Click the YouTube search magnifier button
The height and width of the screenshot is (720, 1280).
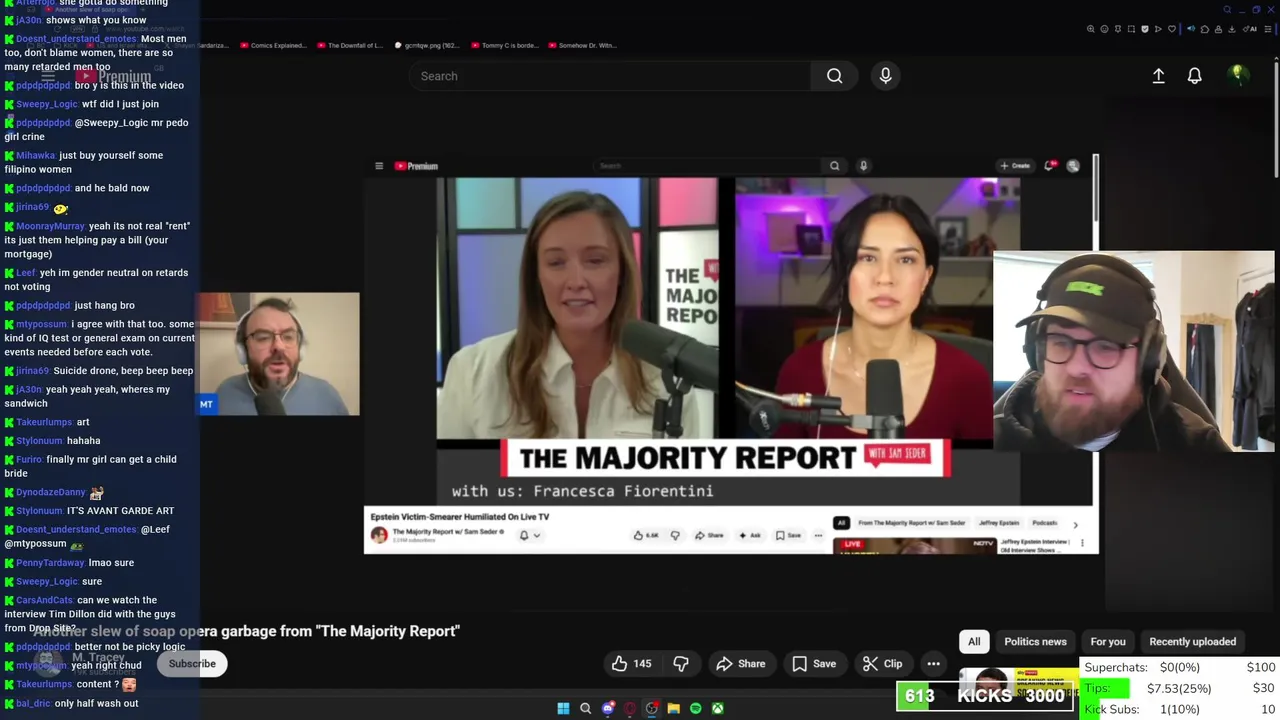[x=834, y=76]
